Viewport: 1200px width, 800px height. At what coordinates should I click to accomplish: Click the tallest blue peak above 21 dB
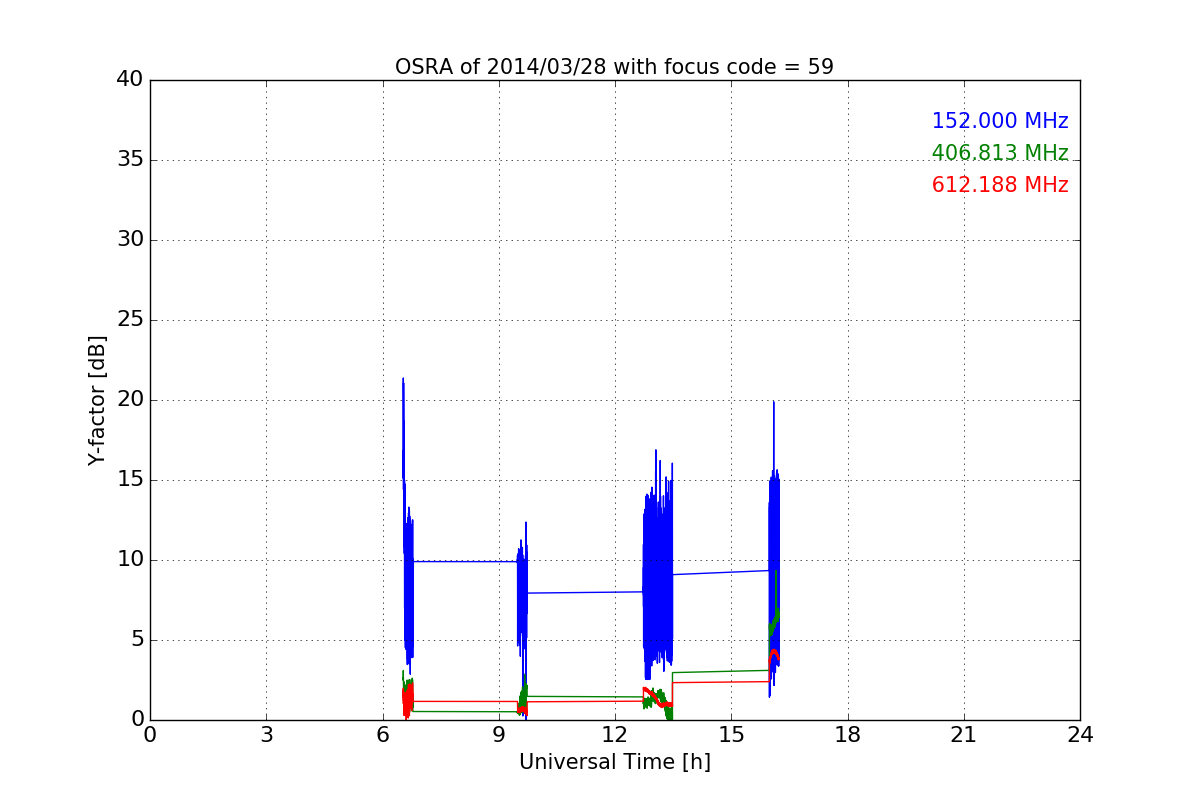403,381
